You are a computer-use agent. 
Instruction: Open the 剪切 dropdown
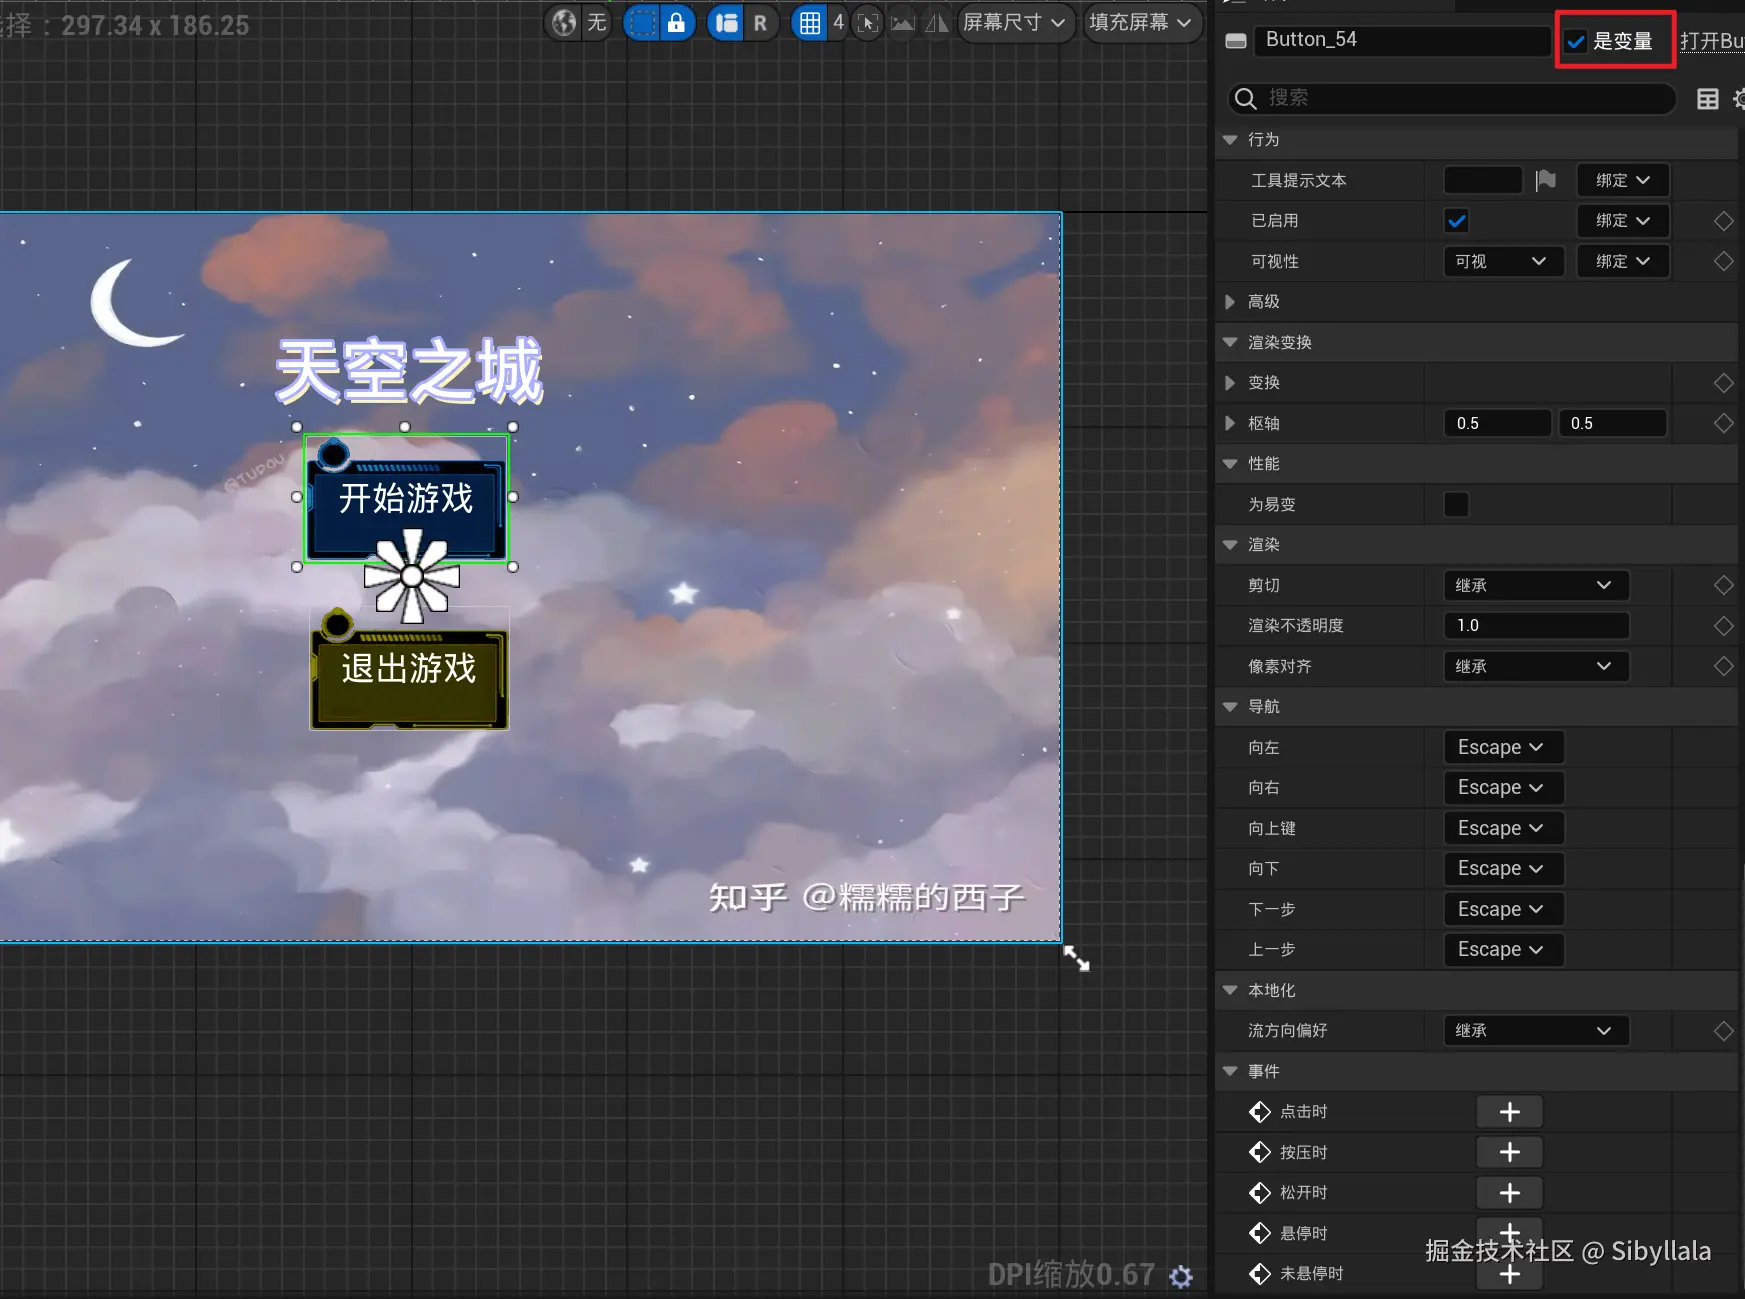[1536, 585]
